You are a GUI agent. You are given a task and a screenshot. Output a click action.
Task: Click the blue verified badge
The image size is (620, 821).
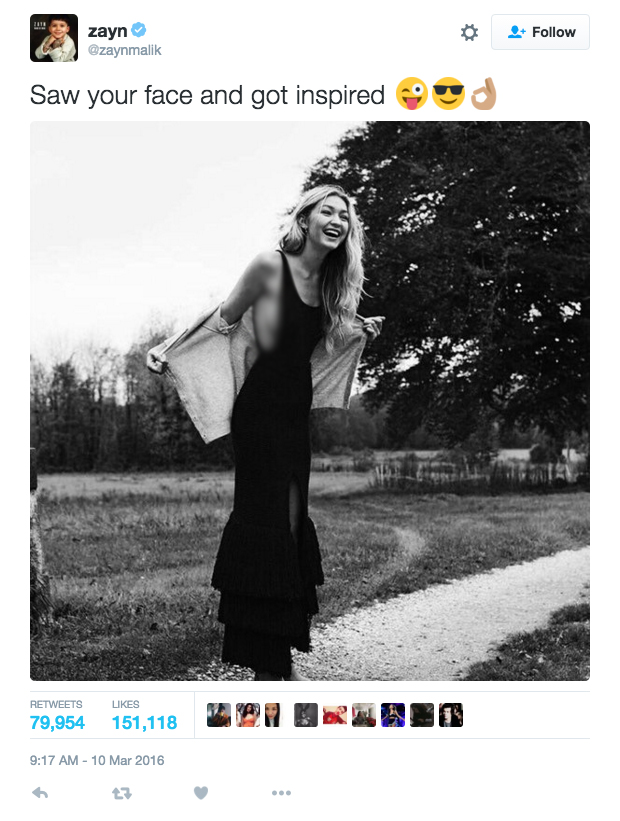pos(139,31)
